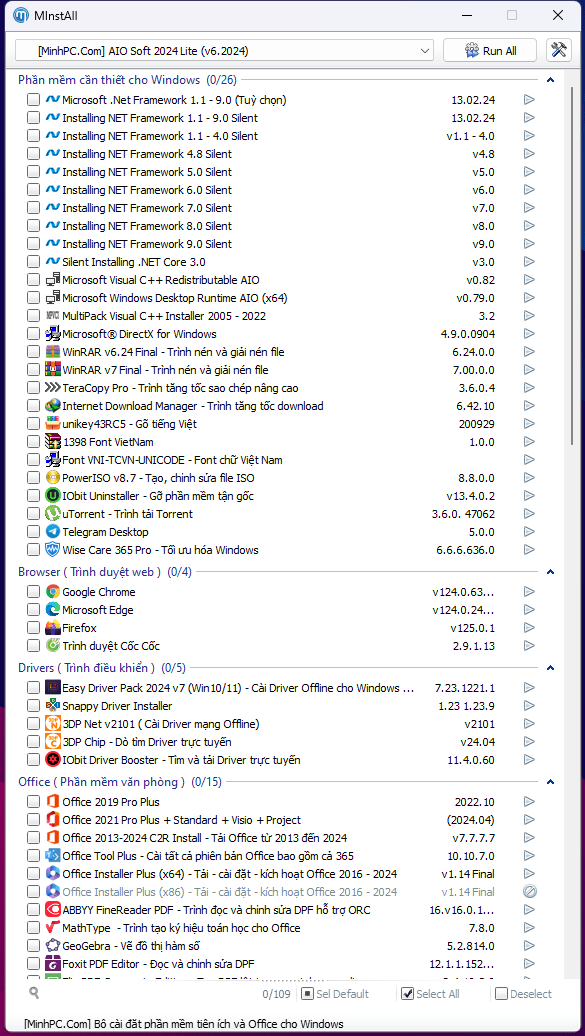The width and height of the screenshot is (585, 1036).
Task: Run MathType installer play arrow
Action: (529, 928)
